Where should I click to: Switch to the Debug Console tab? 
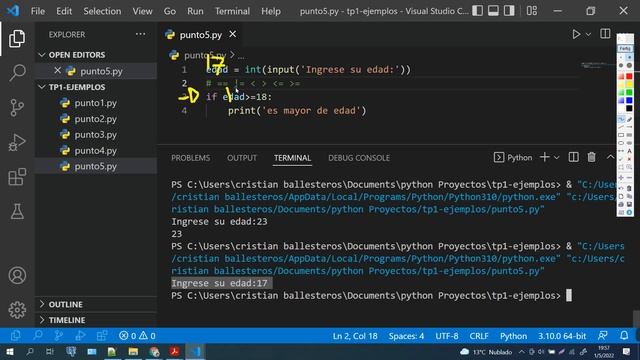pos(359,158)
